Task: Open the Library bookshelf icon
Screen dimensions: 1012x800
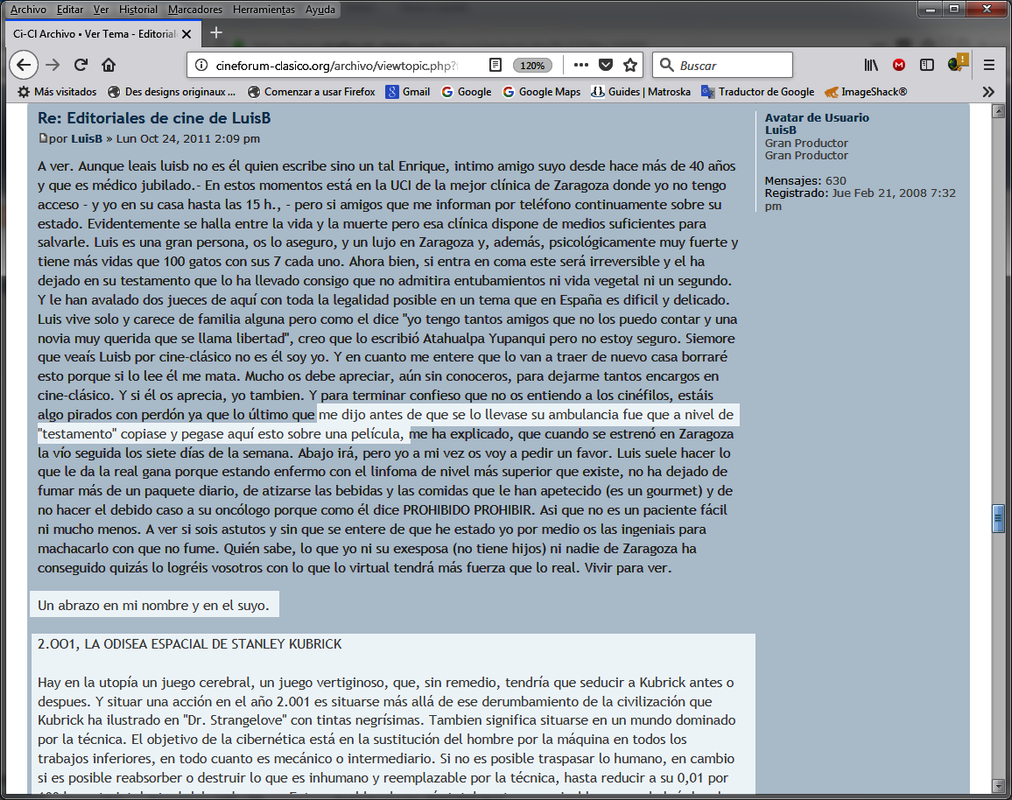Action: click(x=871, y=65)
